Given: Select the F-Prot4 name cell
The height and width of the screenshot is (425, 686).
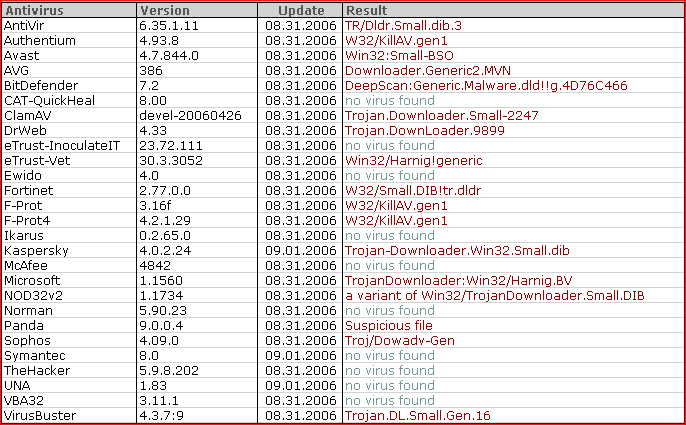Looking at the screenshot, I should click(27, 221).
